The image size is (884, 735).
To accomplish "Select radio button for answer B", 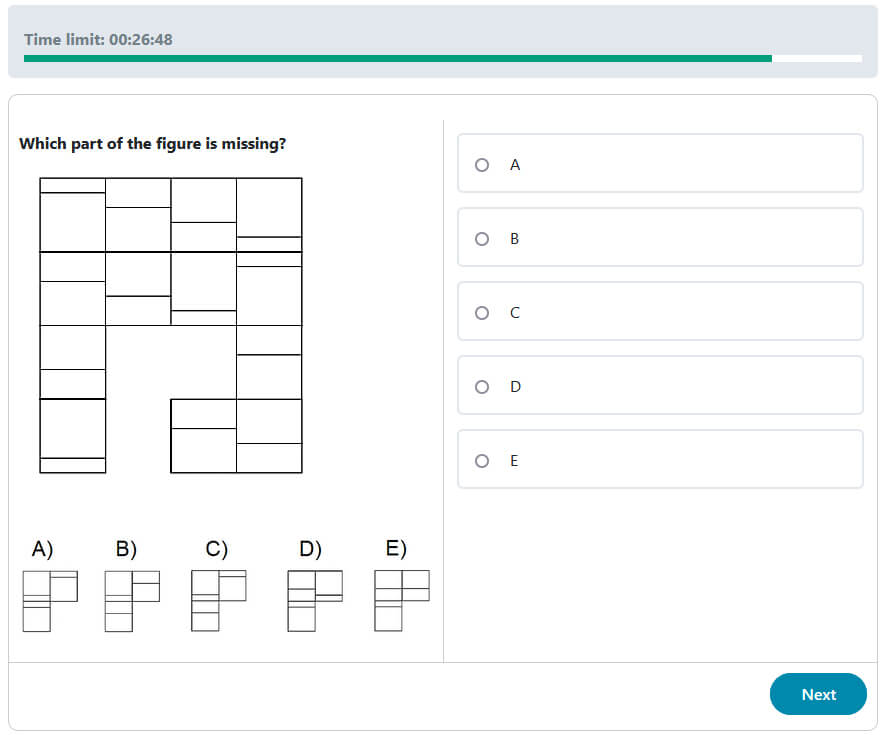I will (482, 239).
